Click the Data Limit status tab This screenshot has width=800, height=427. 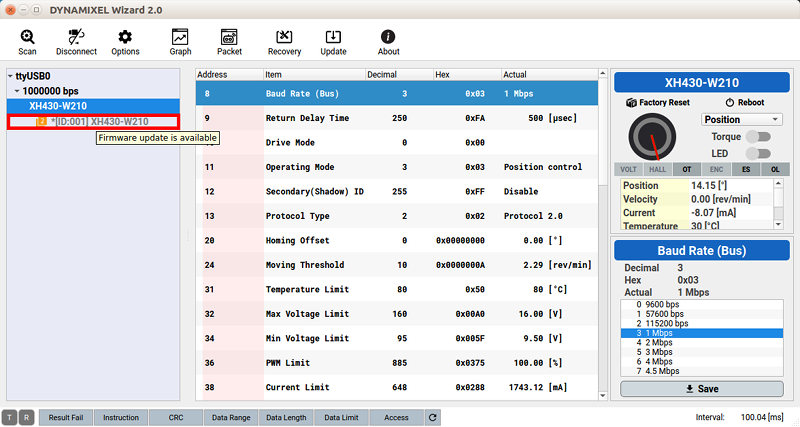pyautogui.click(x=341, y=417)
